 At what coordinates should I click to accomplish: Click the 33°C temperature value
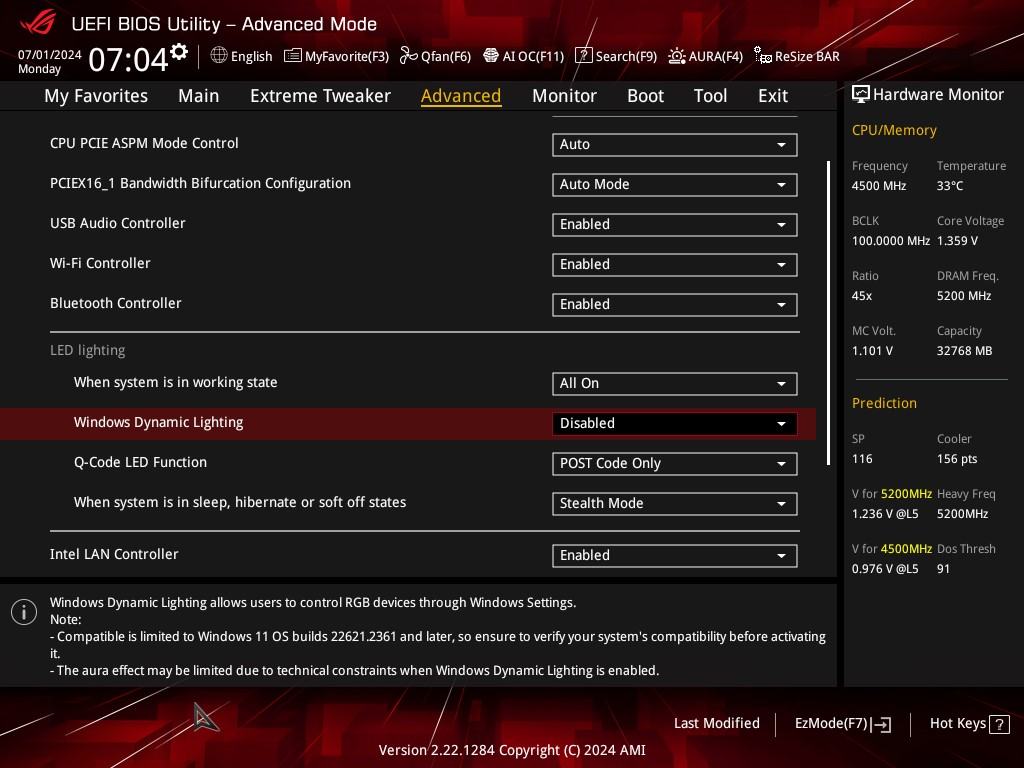950,185
